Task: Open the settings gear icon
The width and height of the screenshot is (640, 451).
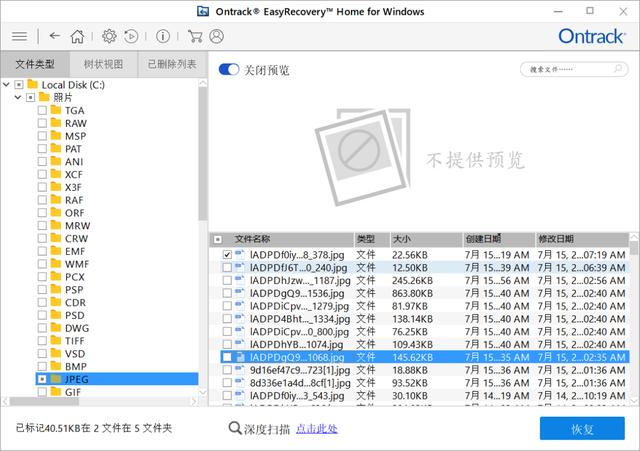Action: tap(109, 36)
